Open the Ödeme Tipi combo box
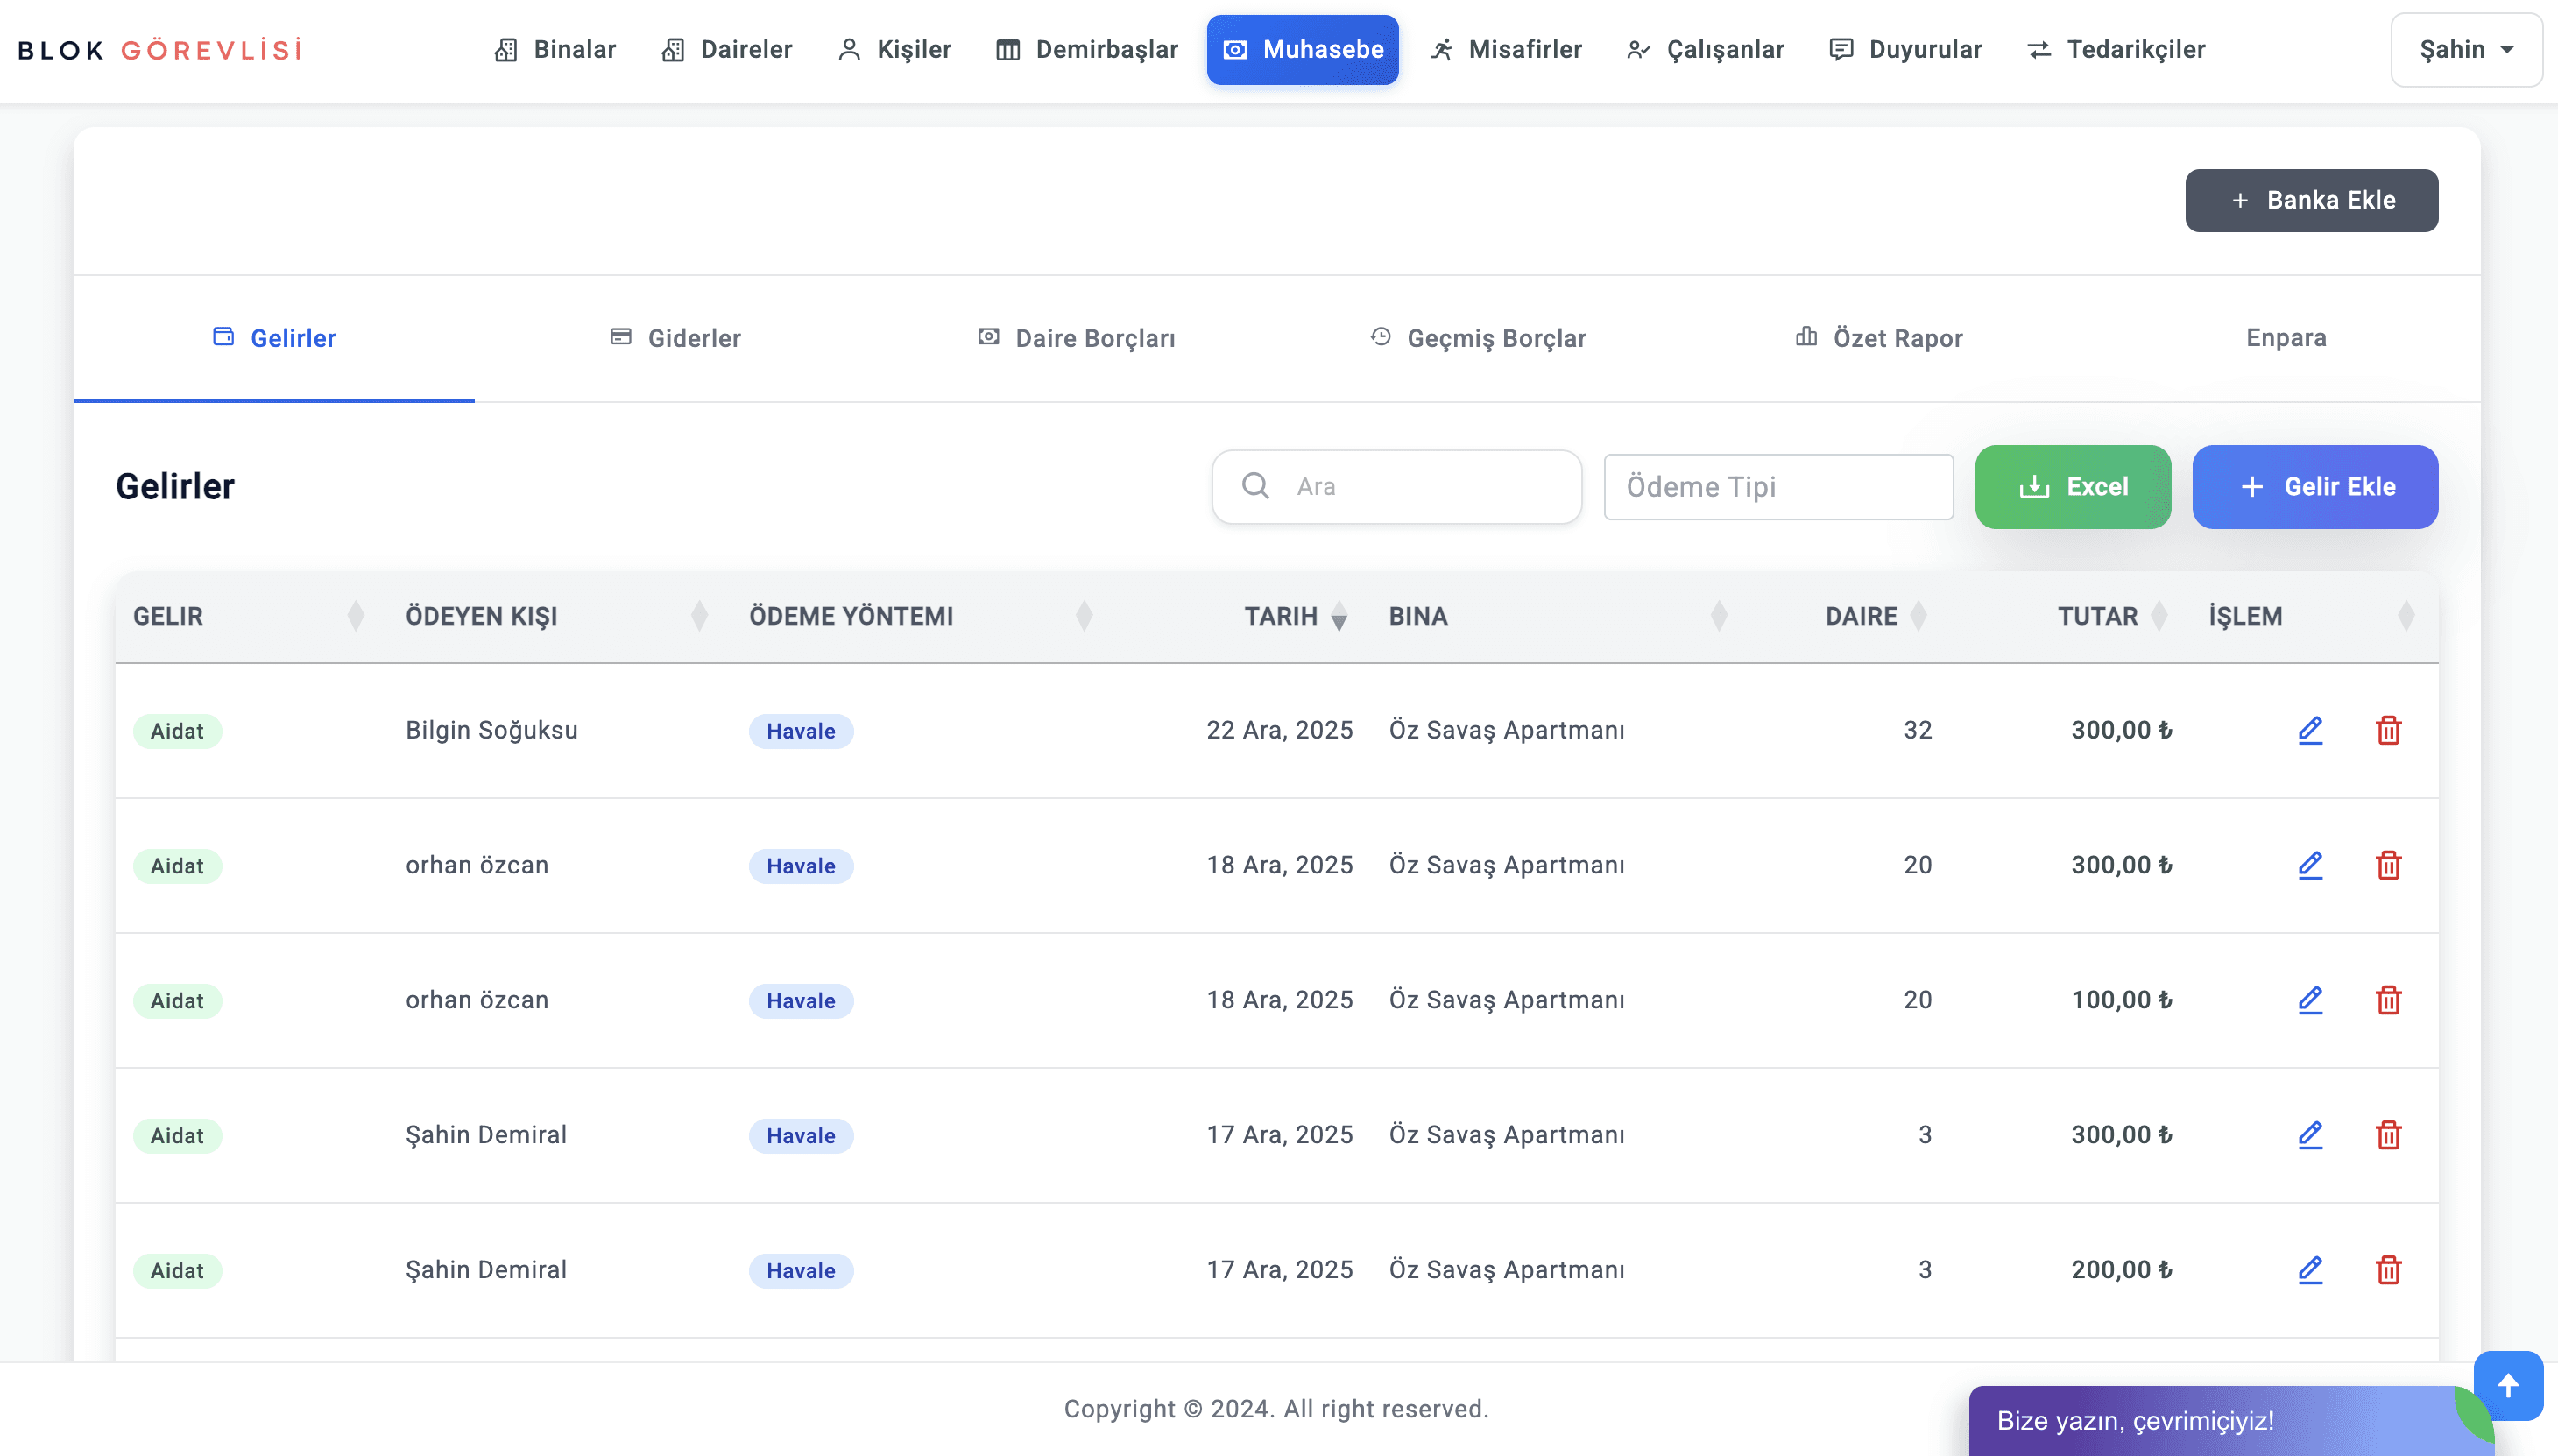 [1777, 487]
